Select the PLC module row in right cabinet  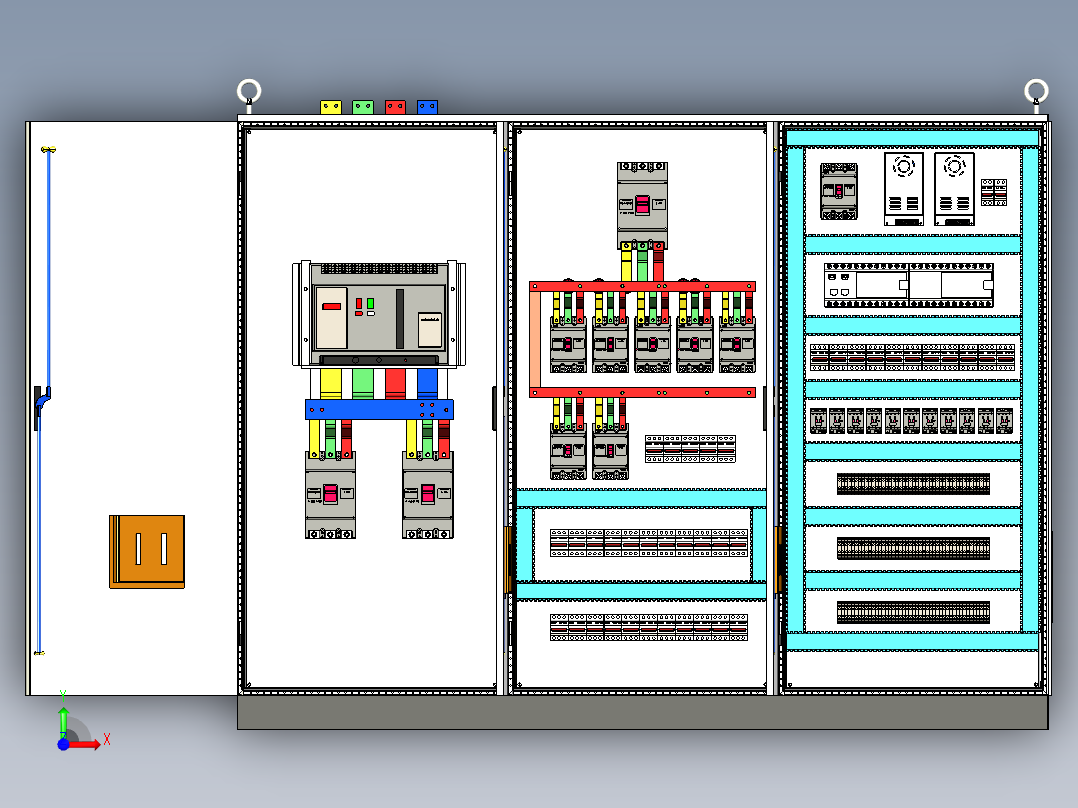tap(909, 285)
